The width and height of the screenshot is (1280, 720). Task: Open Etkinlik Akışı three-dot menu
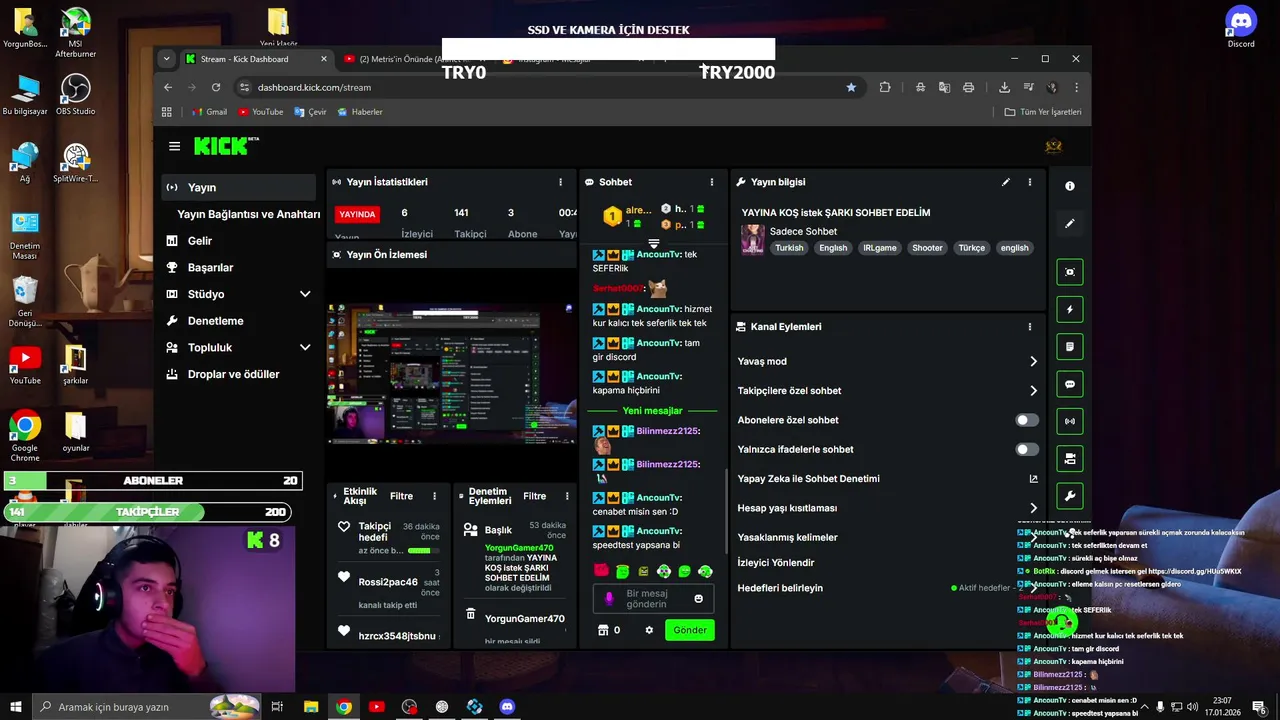click(434, 496)
